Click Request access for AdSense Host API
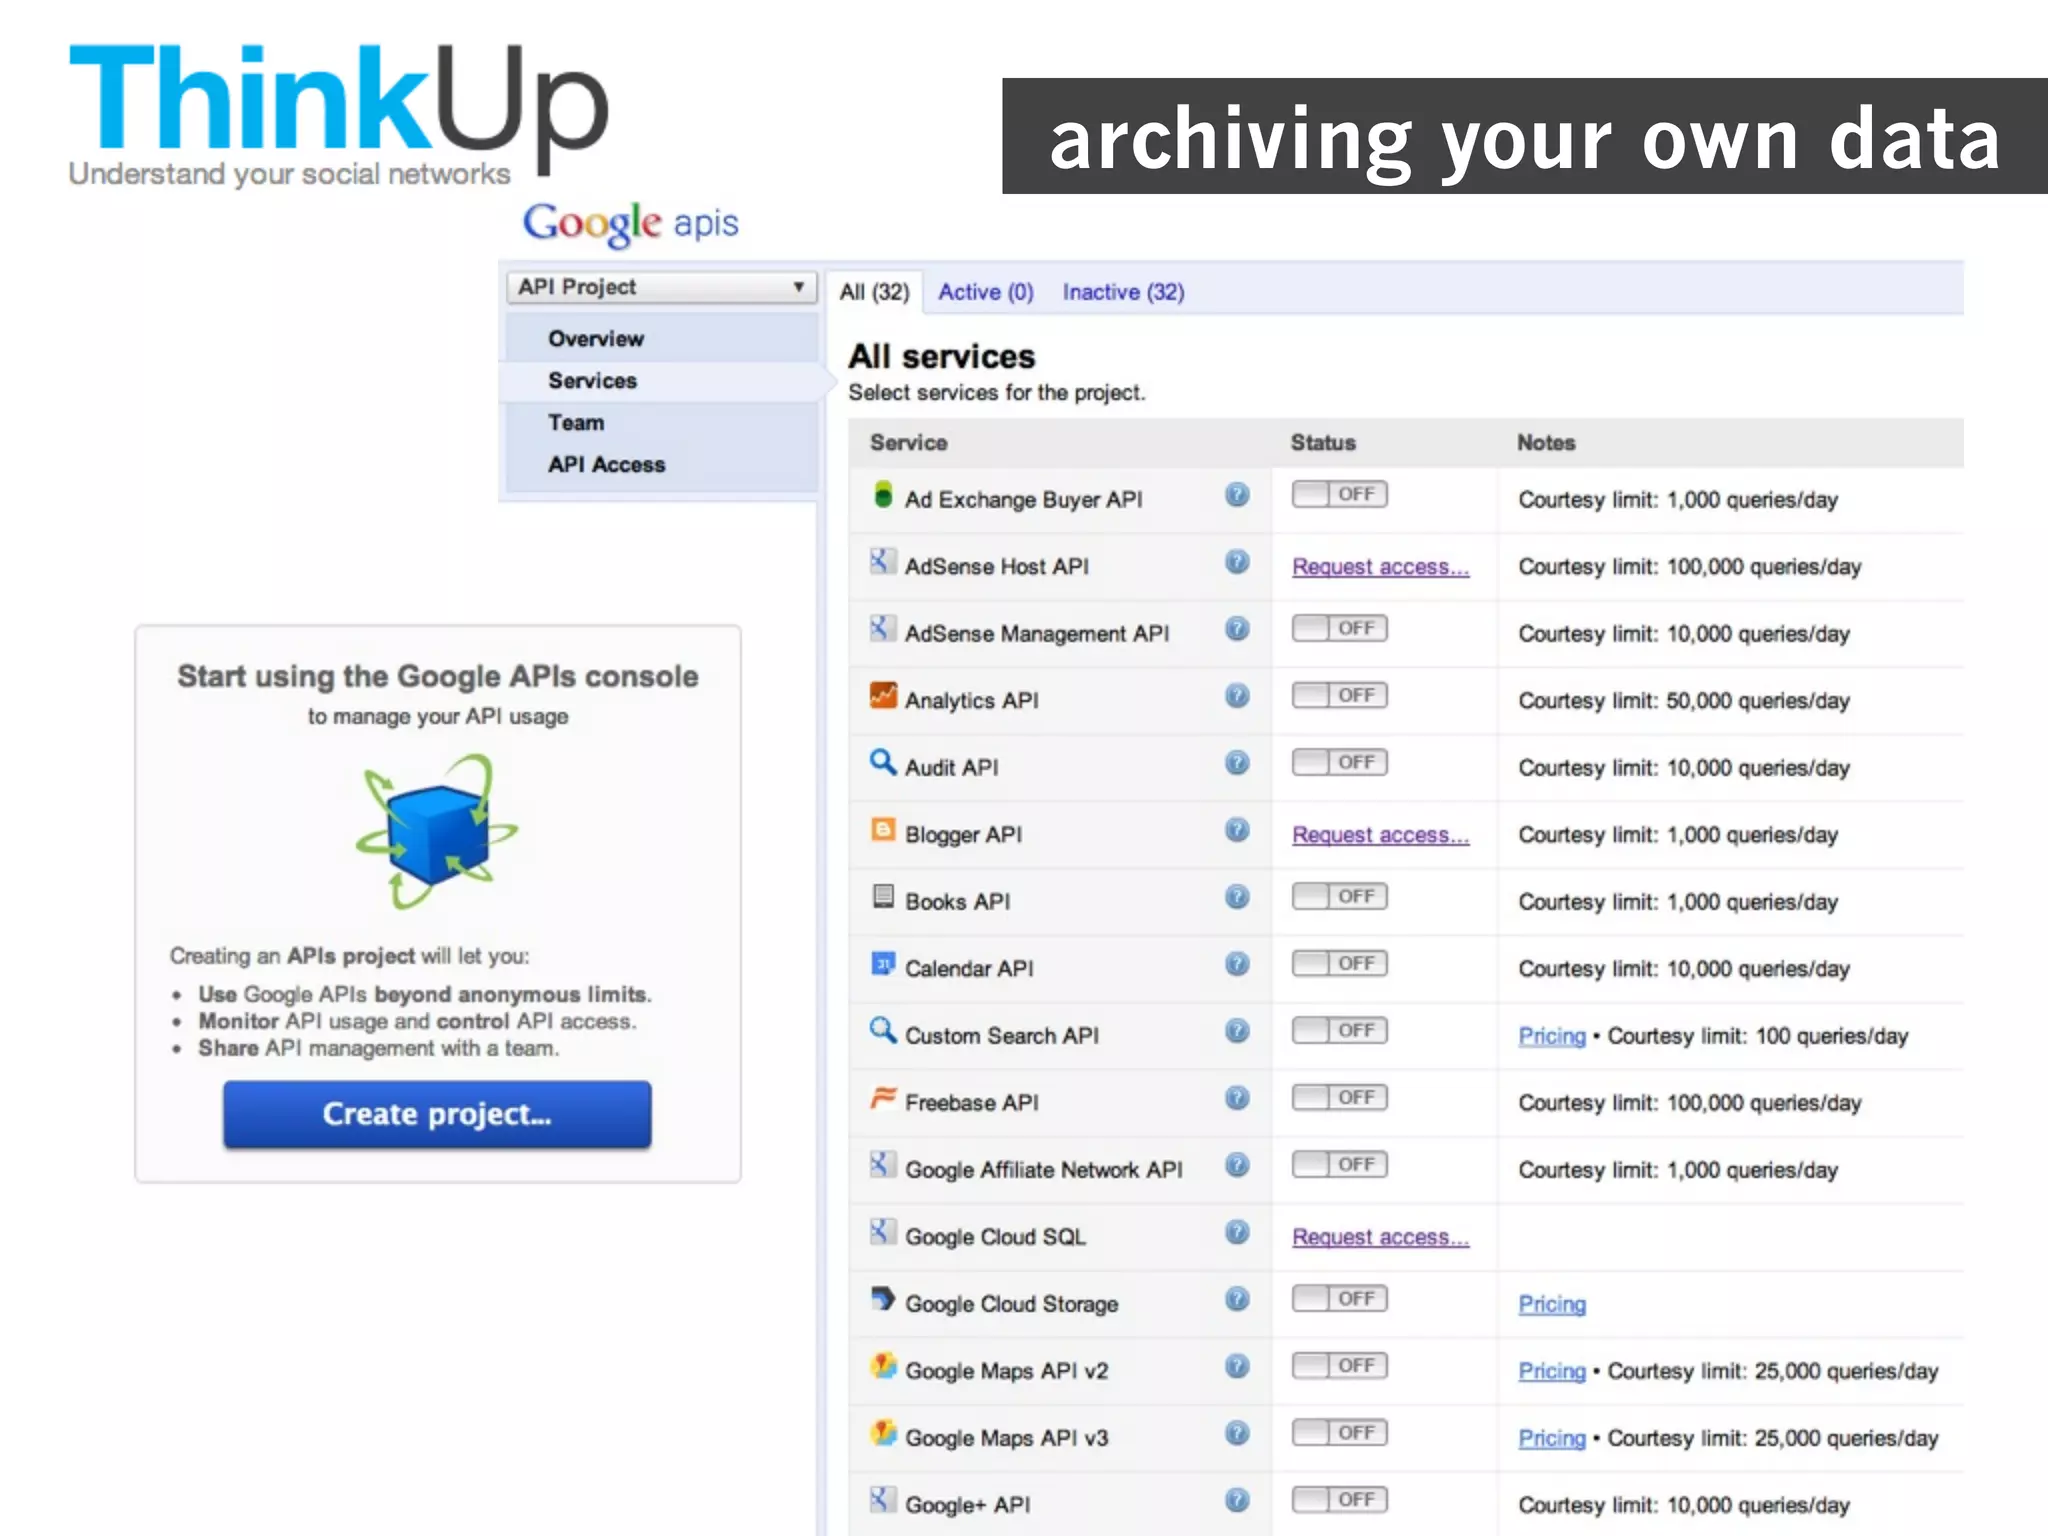Image resolution: width=2048 pixels, height=1536 pixels. (x=1380, y=567)
